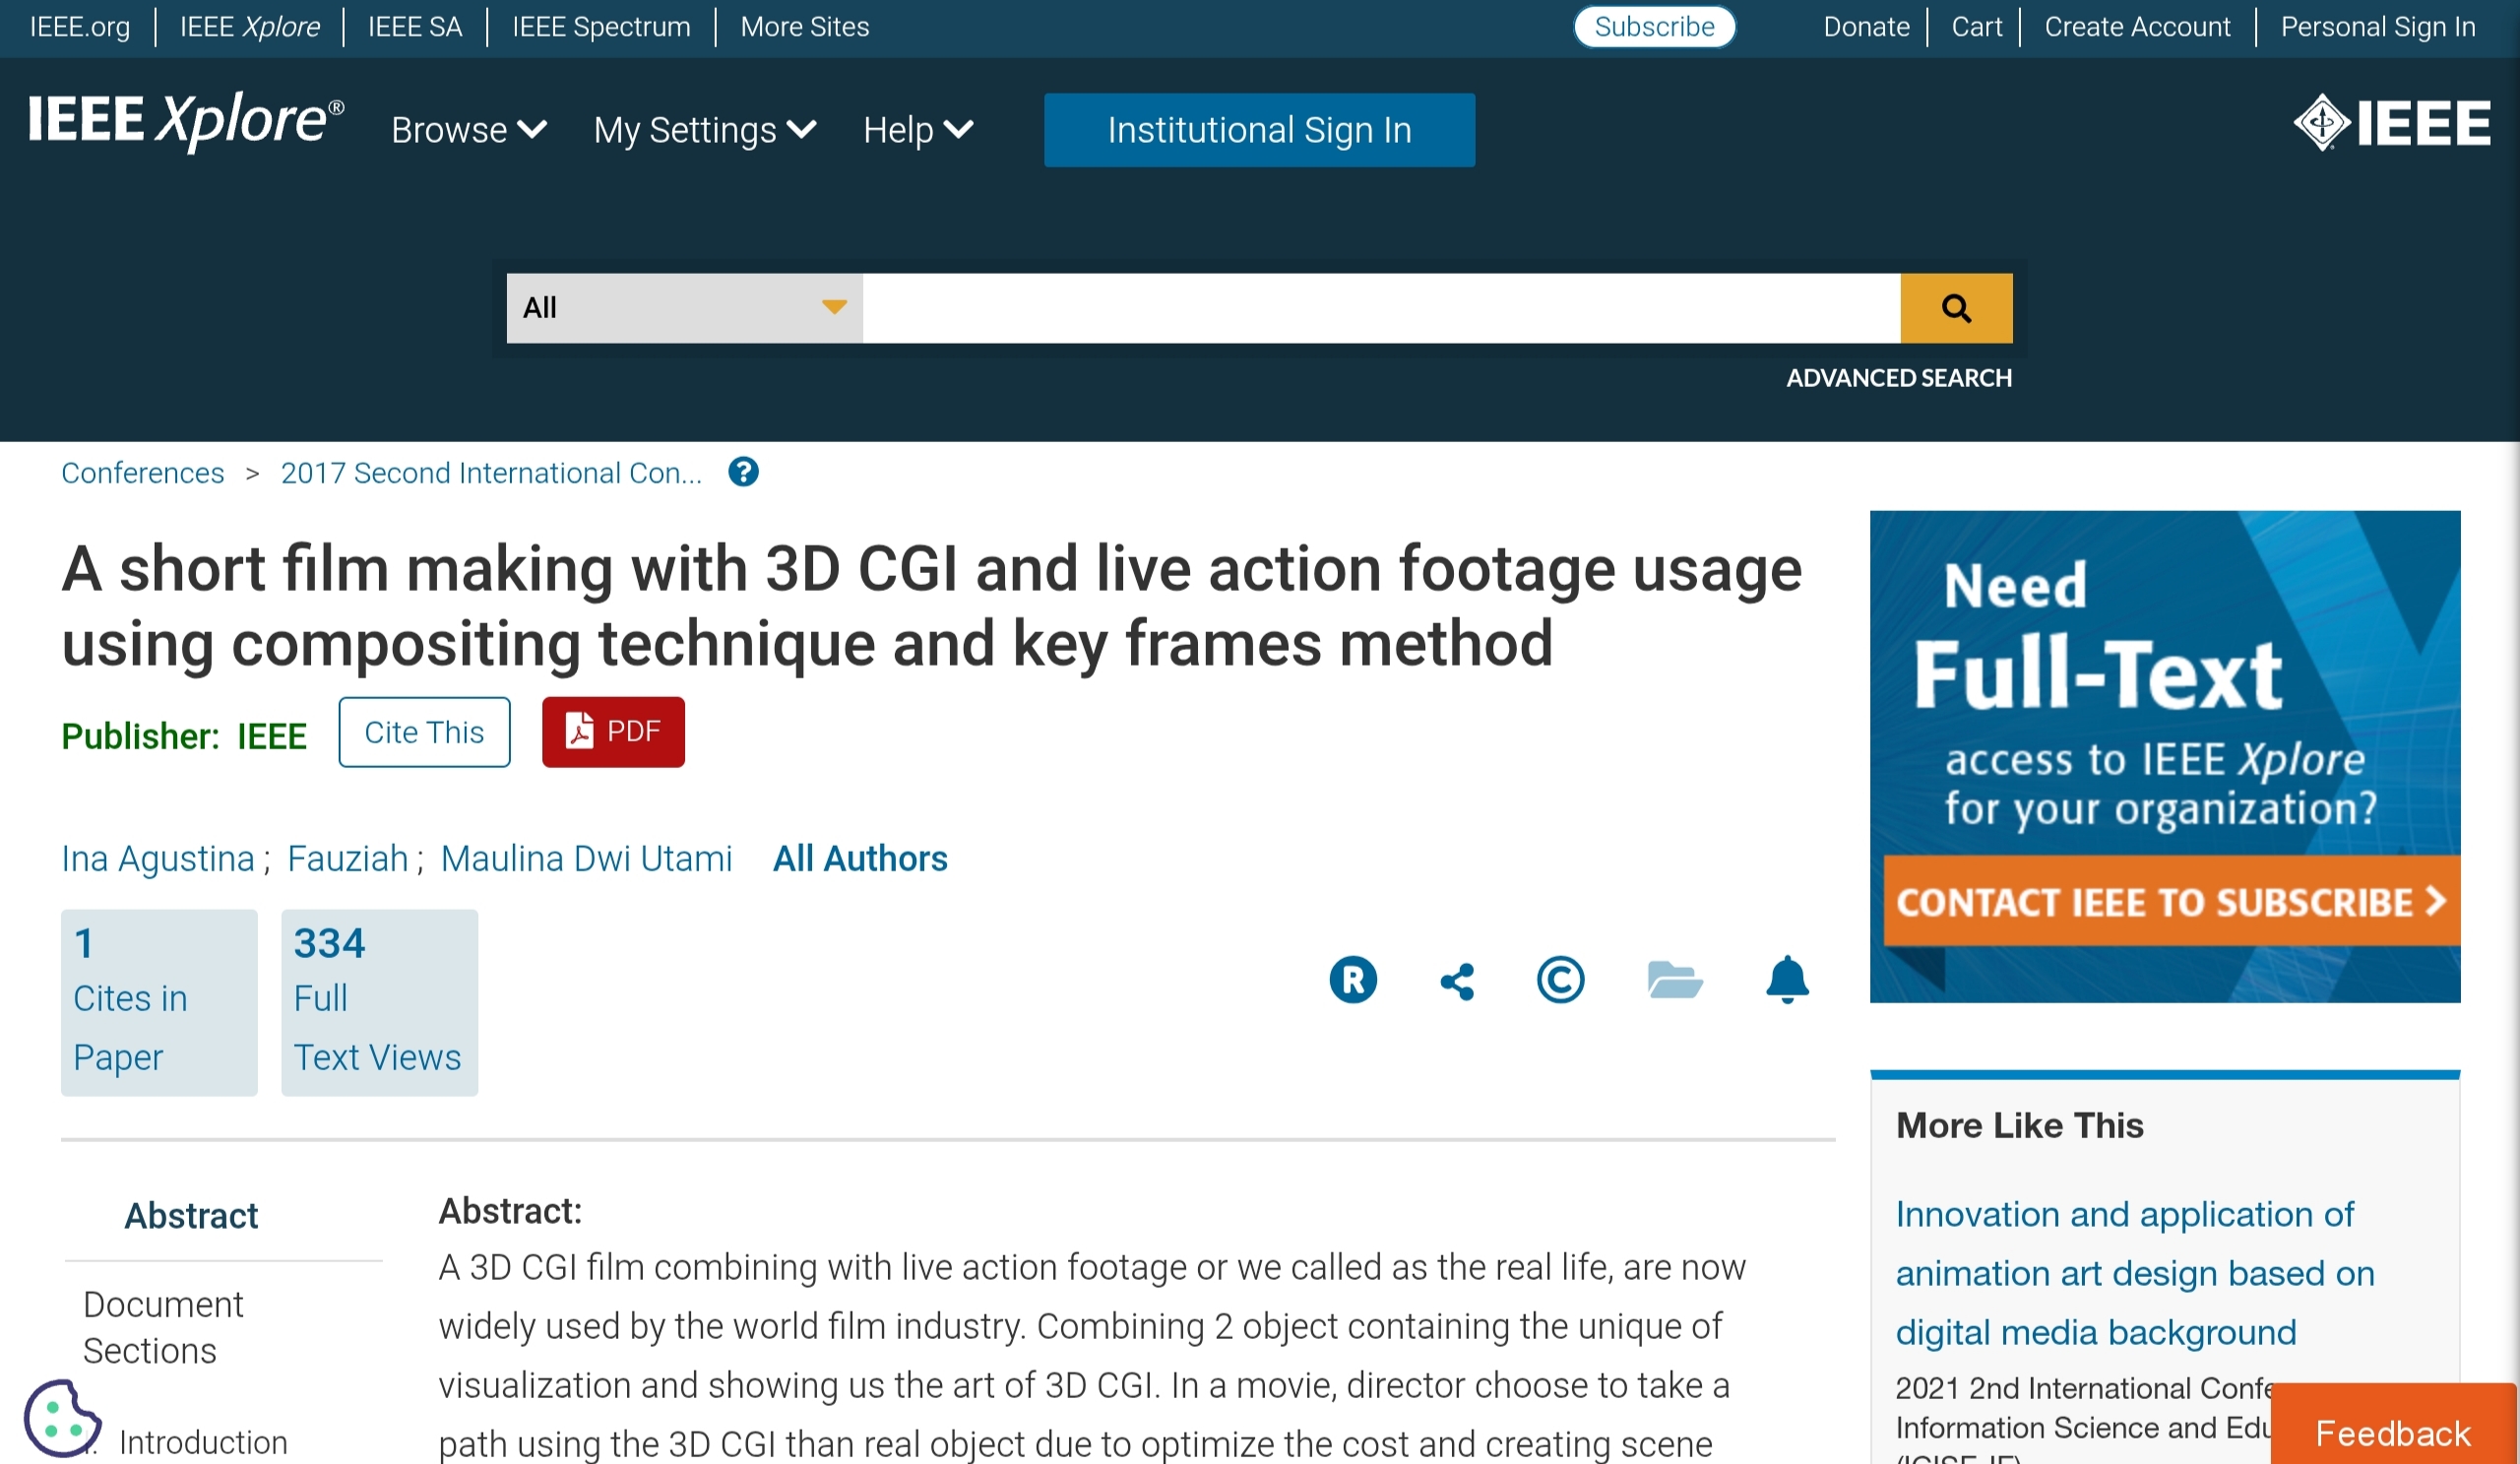Expand the Help menu
Viewport: 2520px width, 1464px height.
click(917, 130)
